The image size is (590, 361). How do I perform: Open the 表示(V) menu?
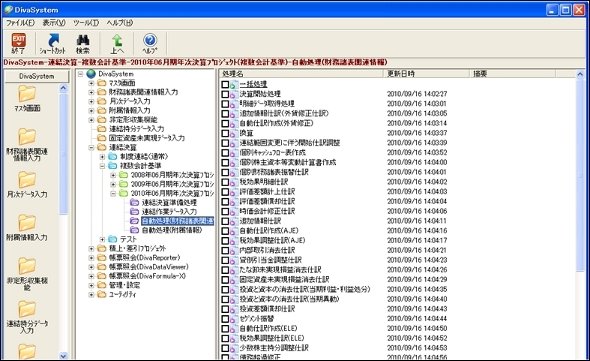point(54,23)
